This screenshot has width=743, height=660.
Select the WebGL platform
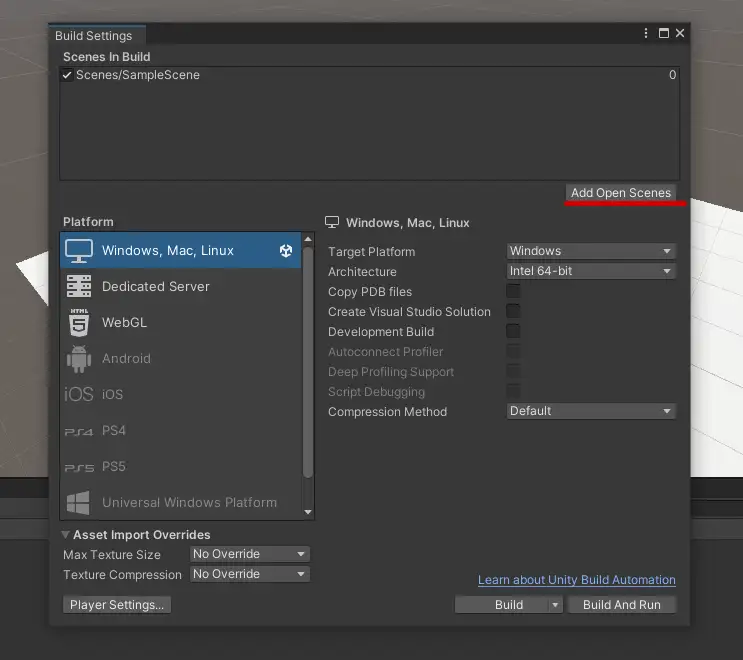[181, 322]
